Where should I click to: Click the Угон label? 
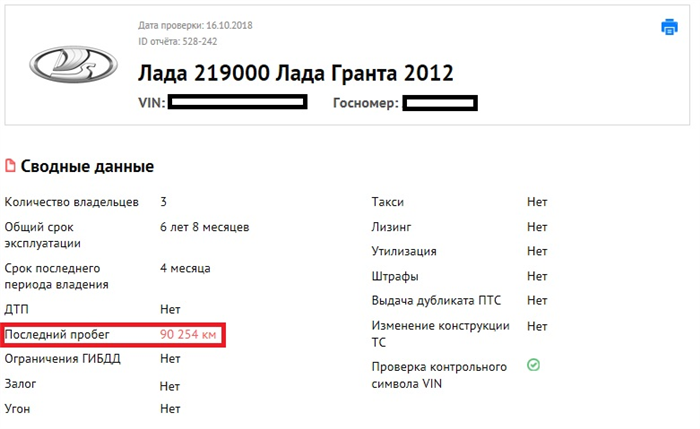(x=17, y=409)
